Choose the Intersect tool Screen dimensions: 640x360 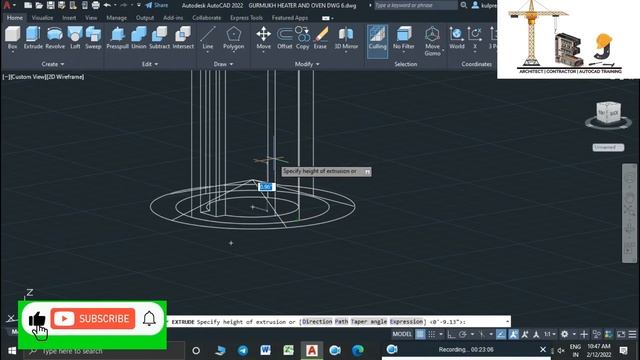coord(183,37)
